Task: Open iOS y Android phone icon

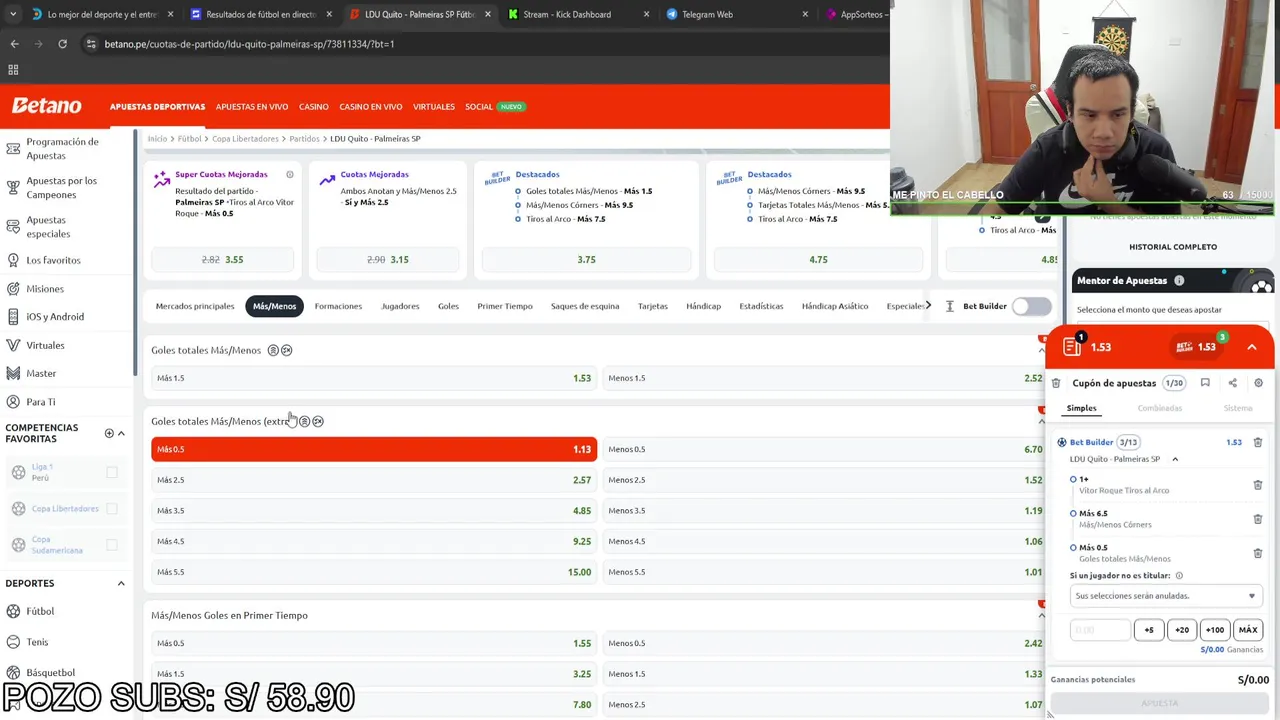Action: tap(13, 317)
